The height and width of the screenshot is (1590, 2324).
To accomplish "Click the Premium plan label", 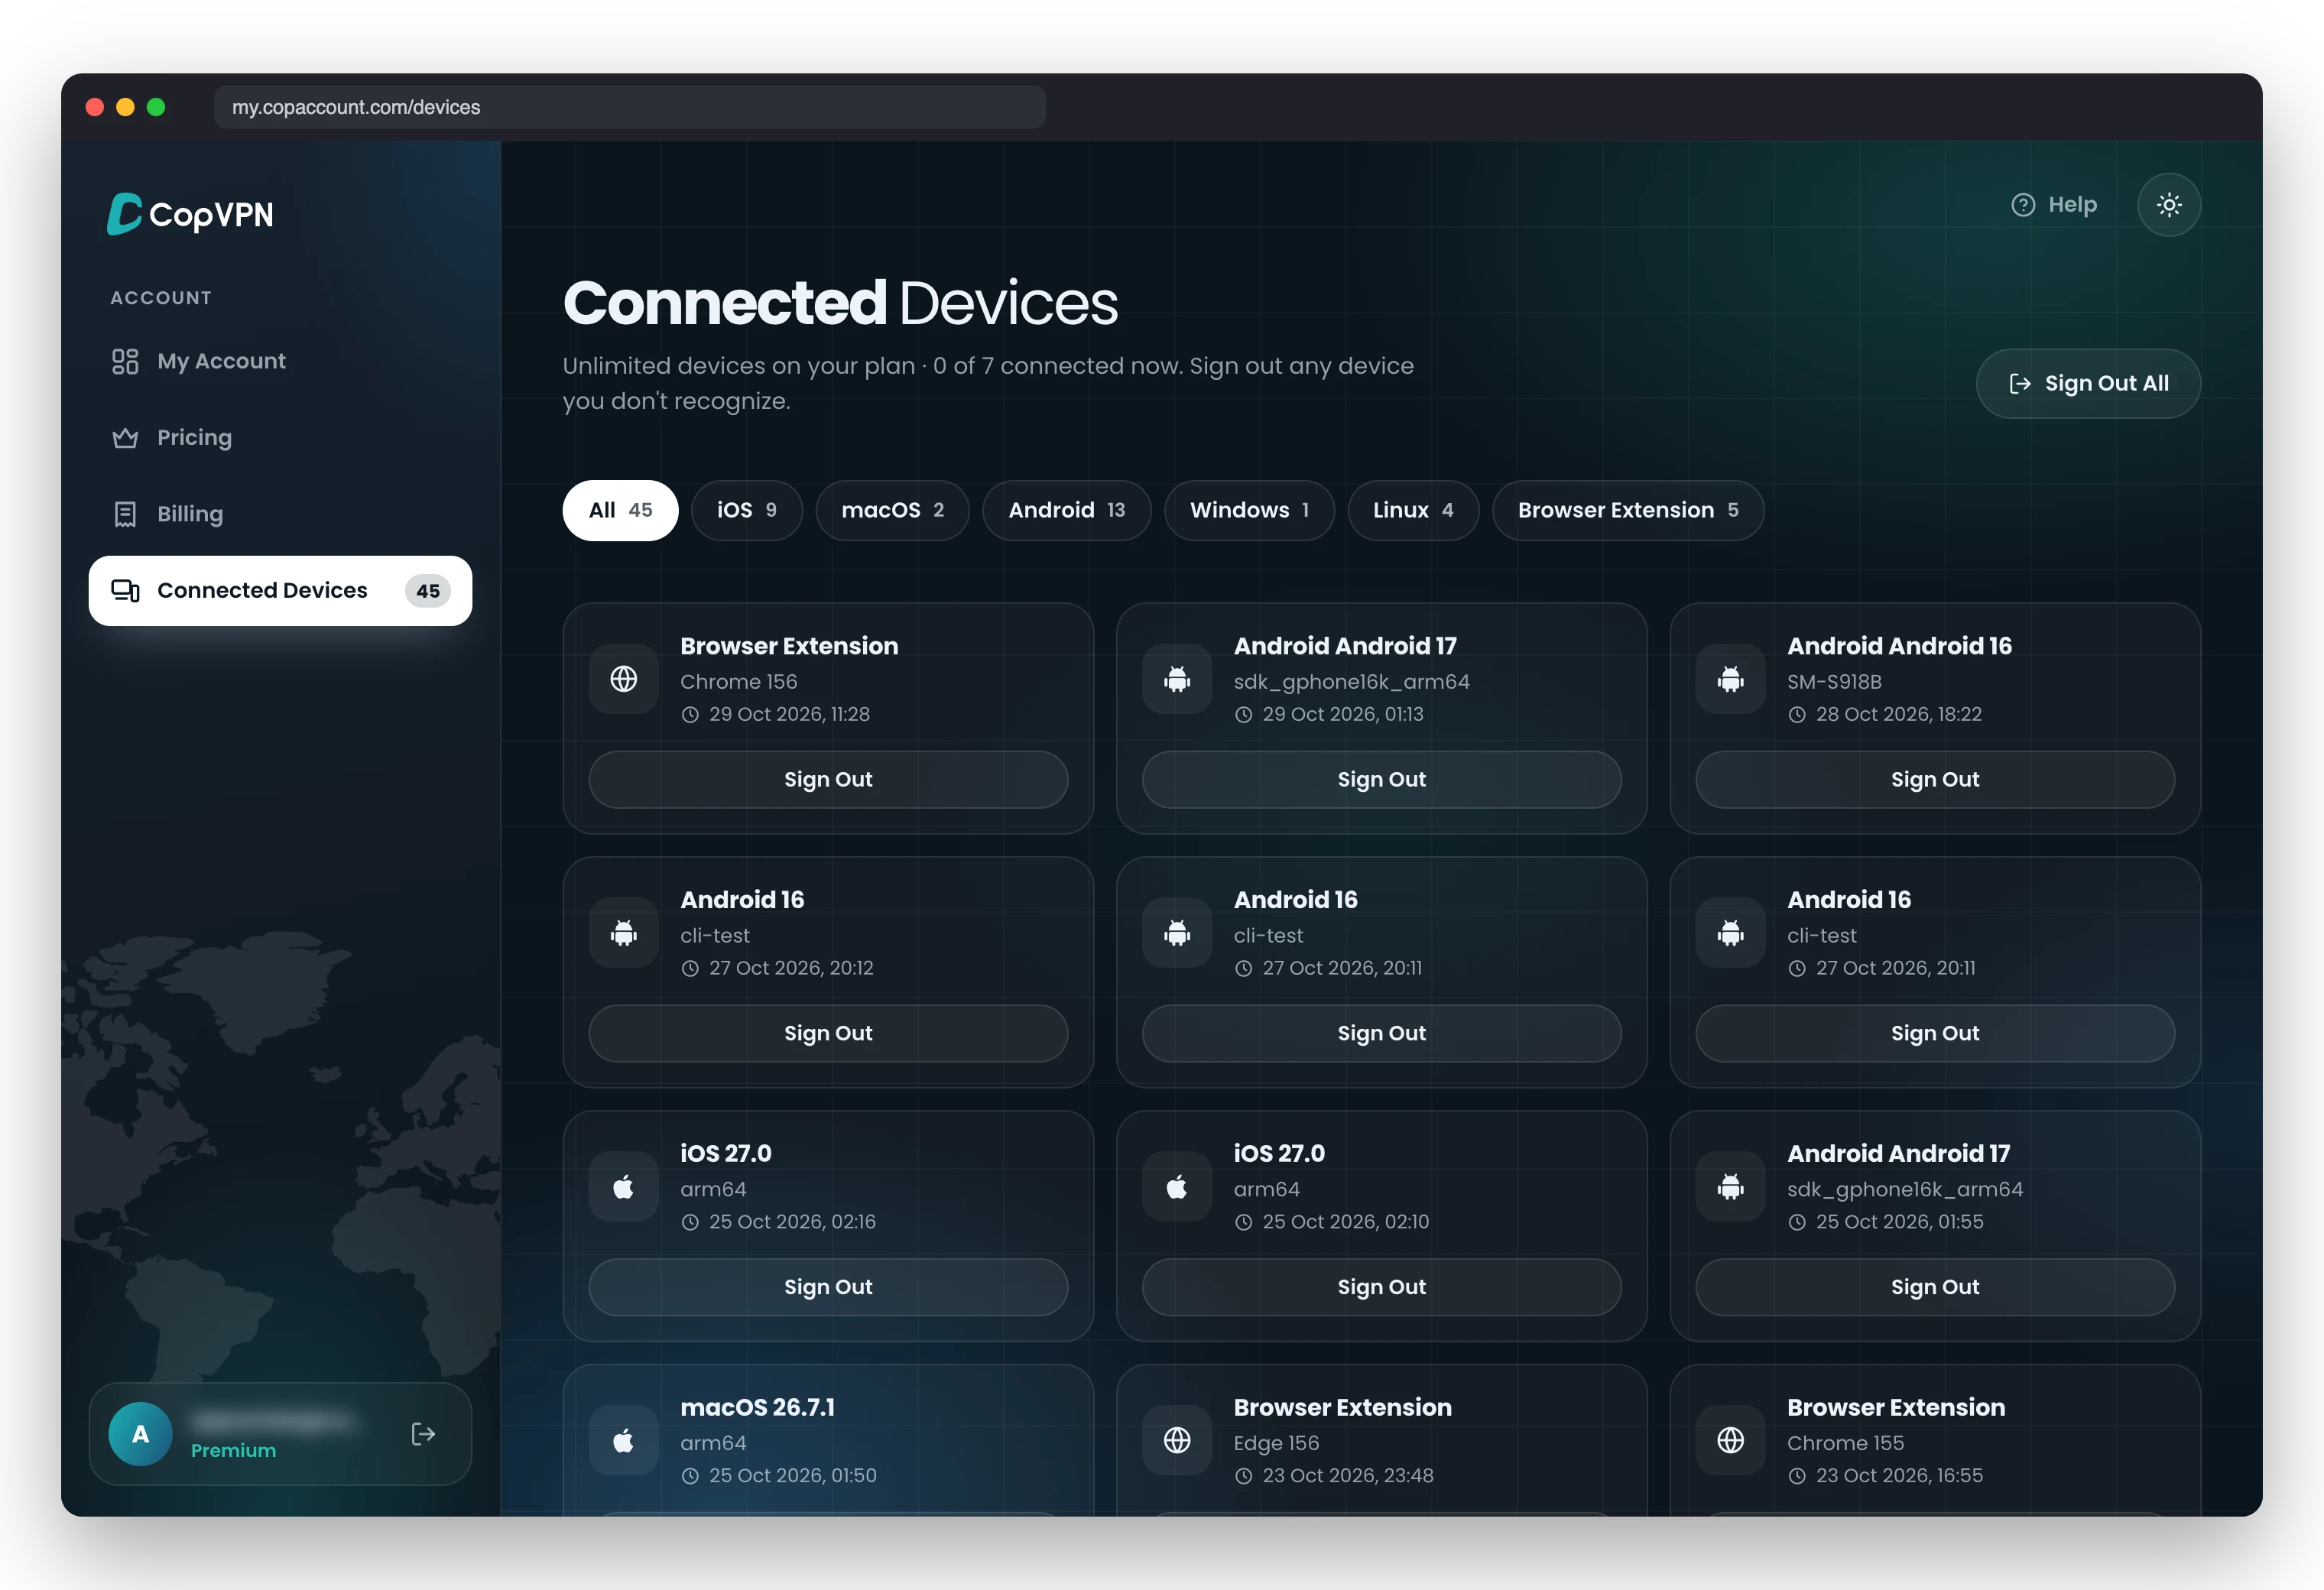I will pos(233,1450).
